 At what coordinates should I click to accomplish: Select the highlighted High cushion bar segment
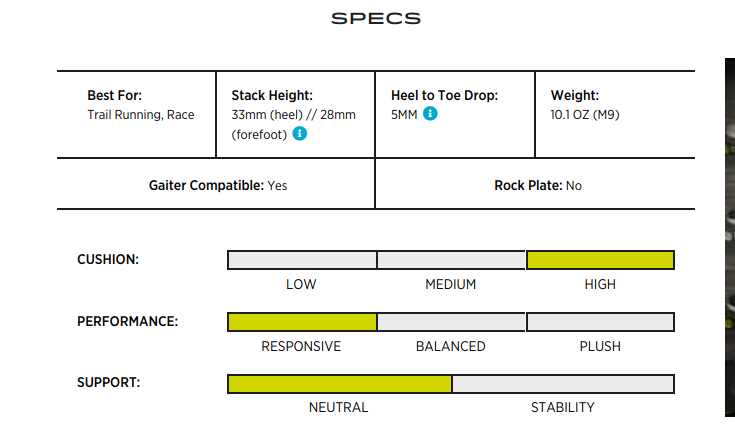[600, 260]
